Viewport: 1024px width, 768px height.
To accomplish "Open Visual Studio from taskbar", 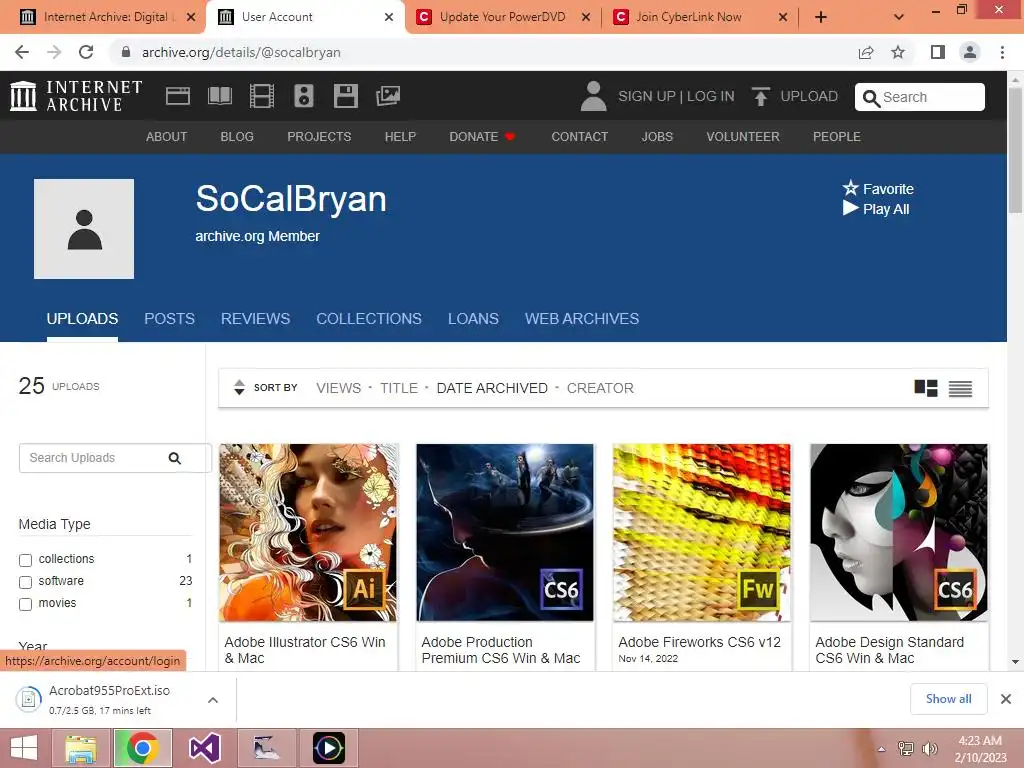I will [x=204, y=748].
